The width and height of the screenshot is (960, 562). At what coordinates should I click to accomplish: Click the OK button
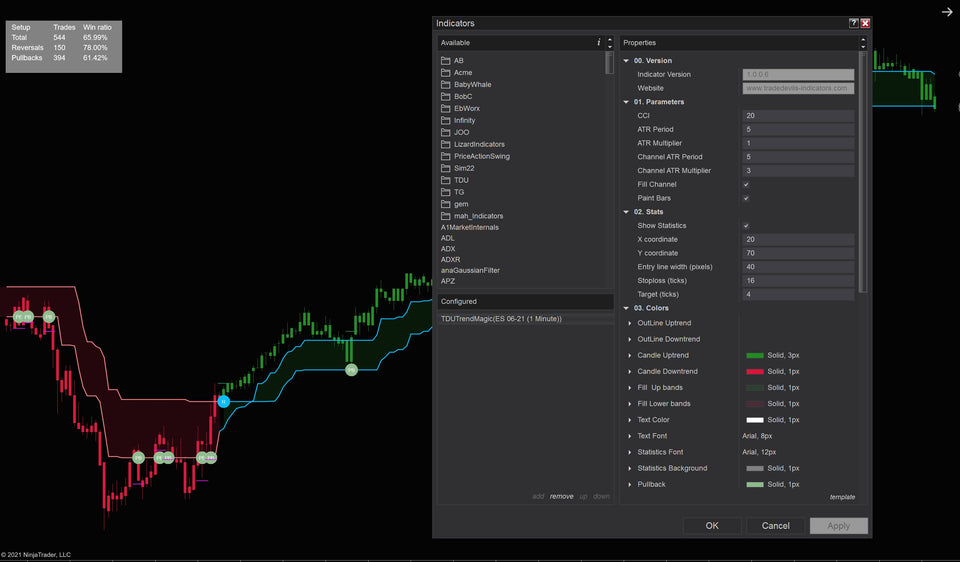pos(712,526)
